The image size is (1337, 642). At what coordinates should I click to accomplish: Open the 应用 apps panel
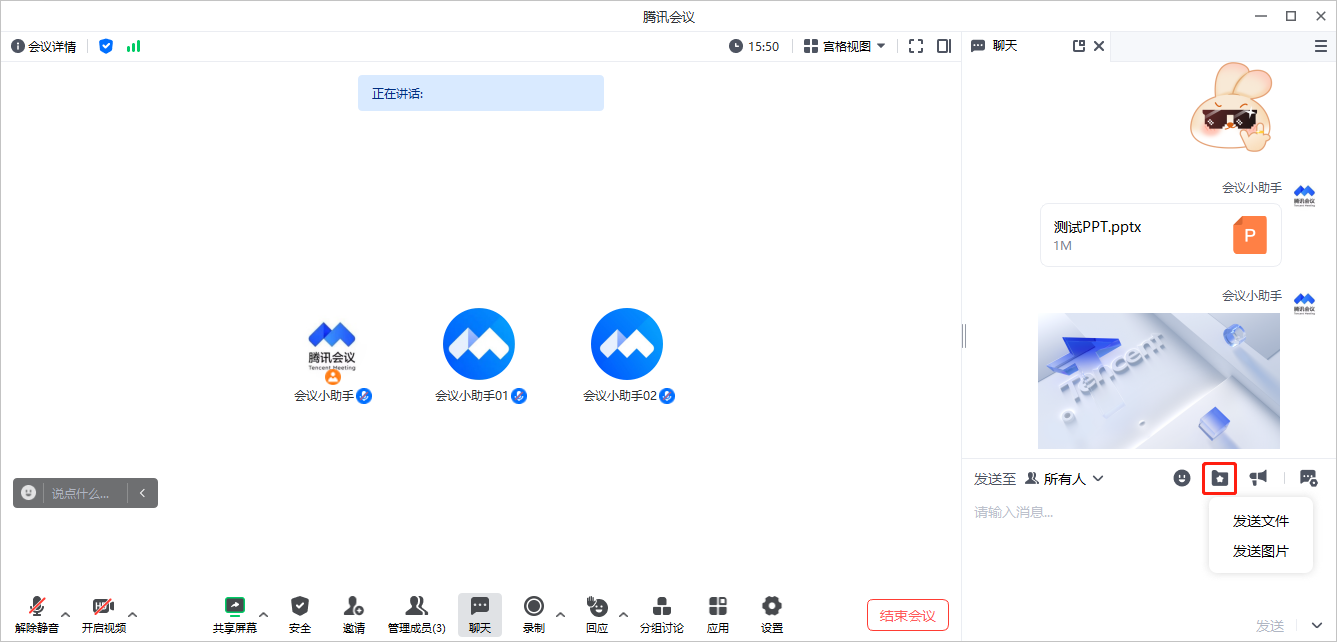click(718, 615)
